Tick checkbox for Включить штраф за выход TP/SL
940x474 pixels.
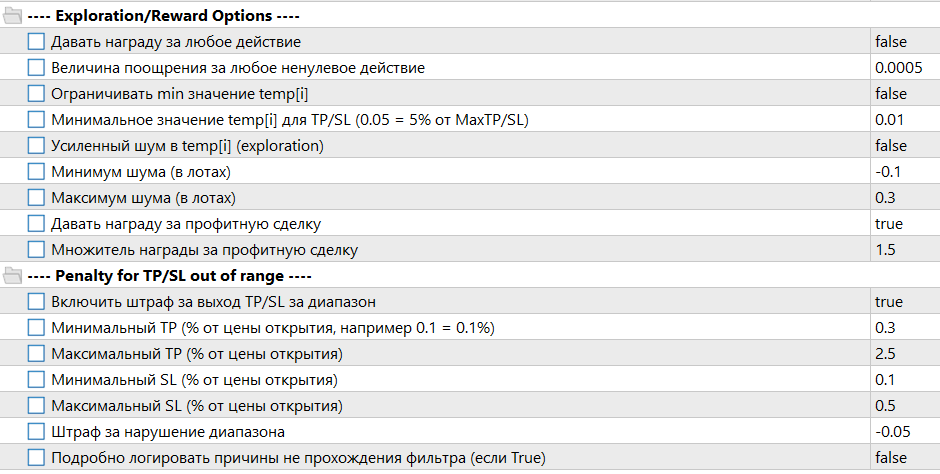[36, 301]
